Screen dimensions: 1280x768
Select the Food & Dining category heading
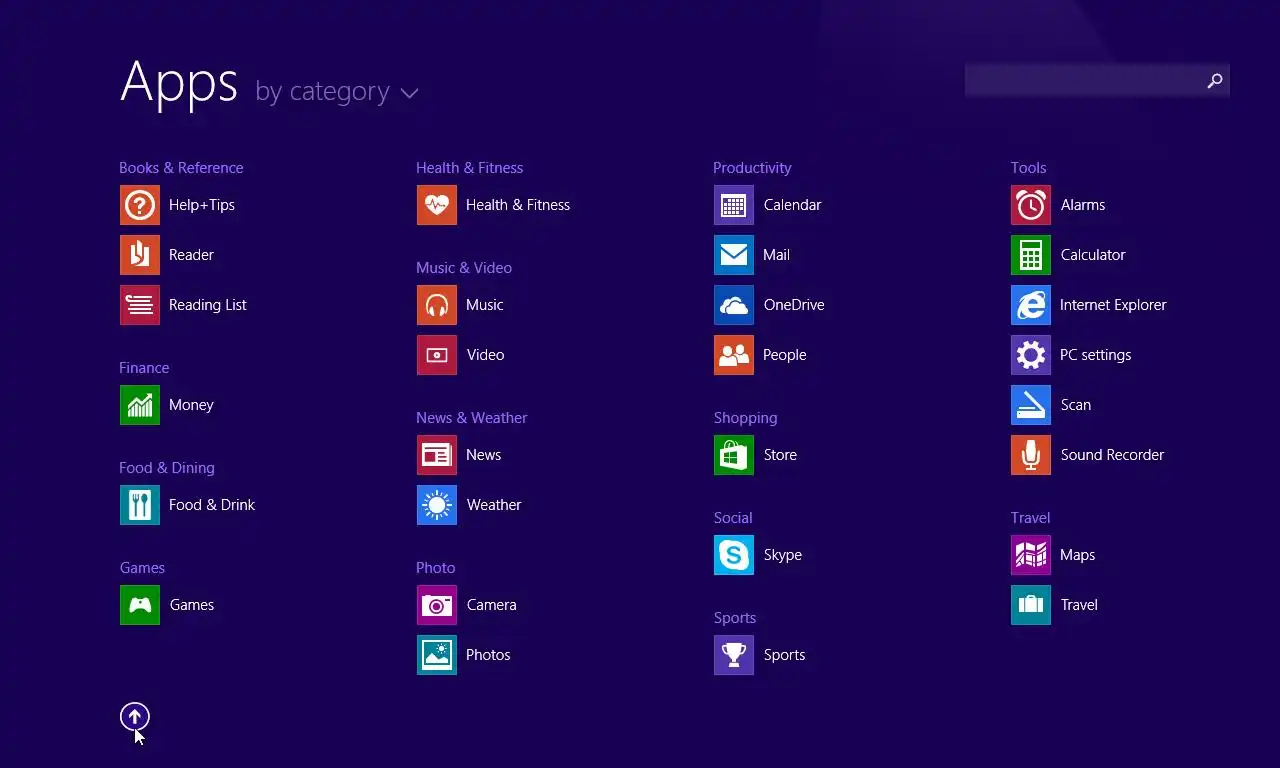[x=167, y=468]
